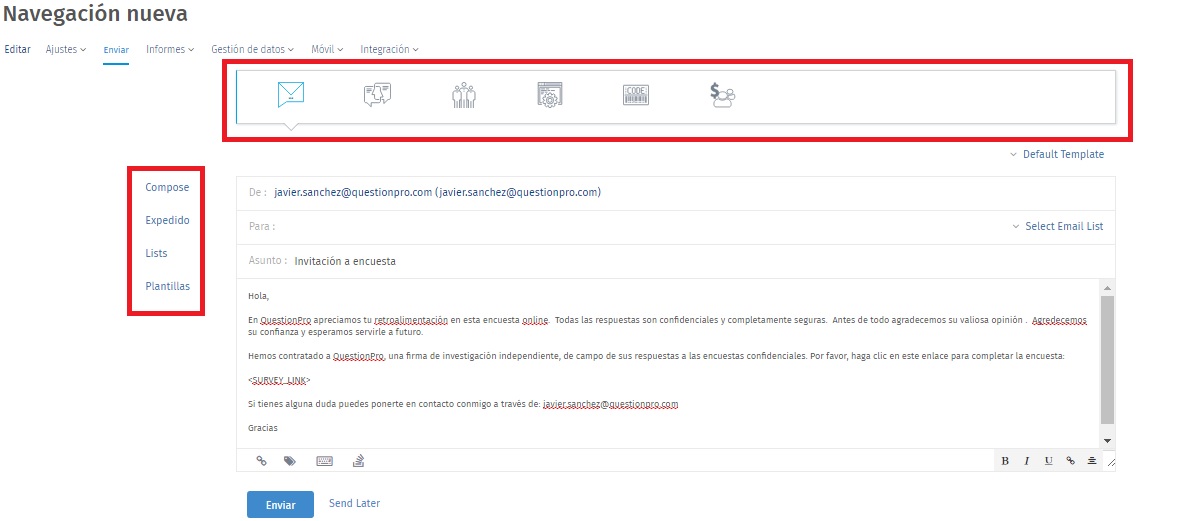1191x521 pixels.
Task: Open the social chat bubbles distribution icon
Action: pyautogui.click(x=377, y=95)
